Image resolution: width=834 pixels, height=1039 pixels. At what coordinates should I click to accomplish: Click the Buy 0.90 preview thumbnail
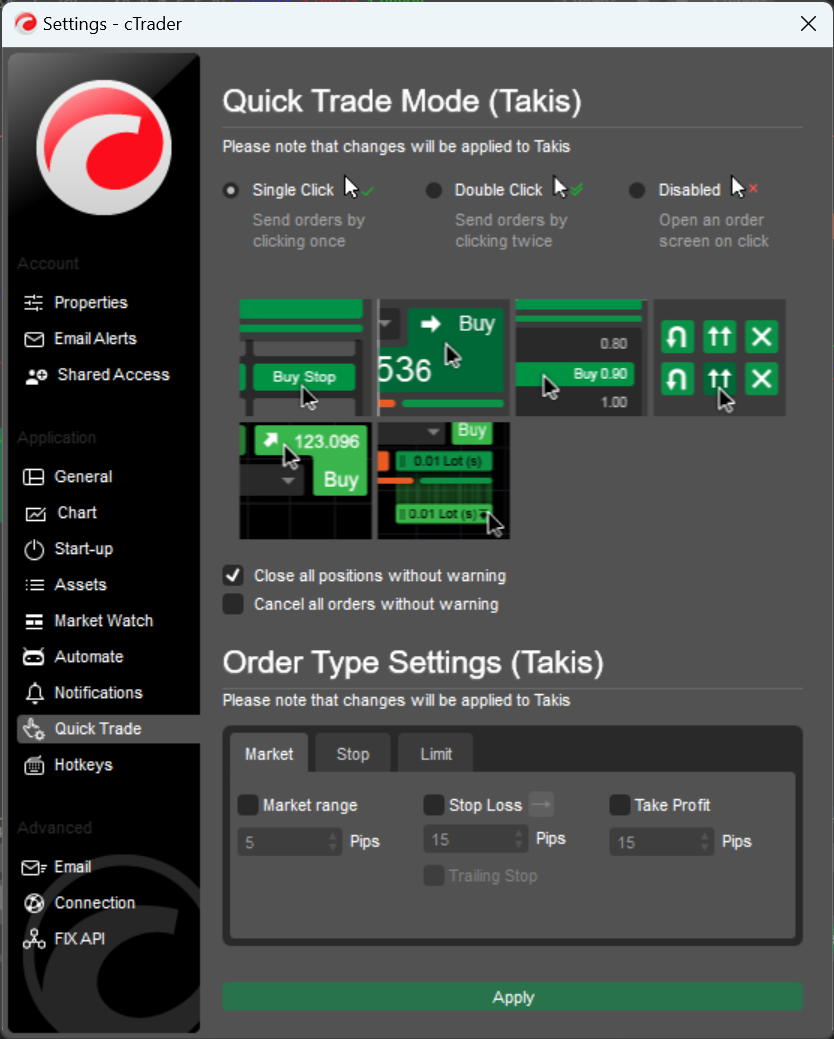click(x=582, y=358)
